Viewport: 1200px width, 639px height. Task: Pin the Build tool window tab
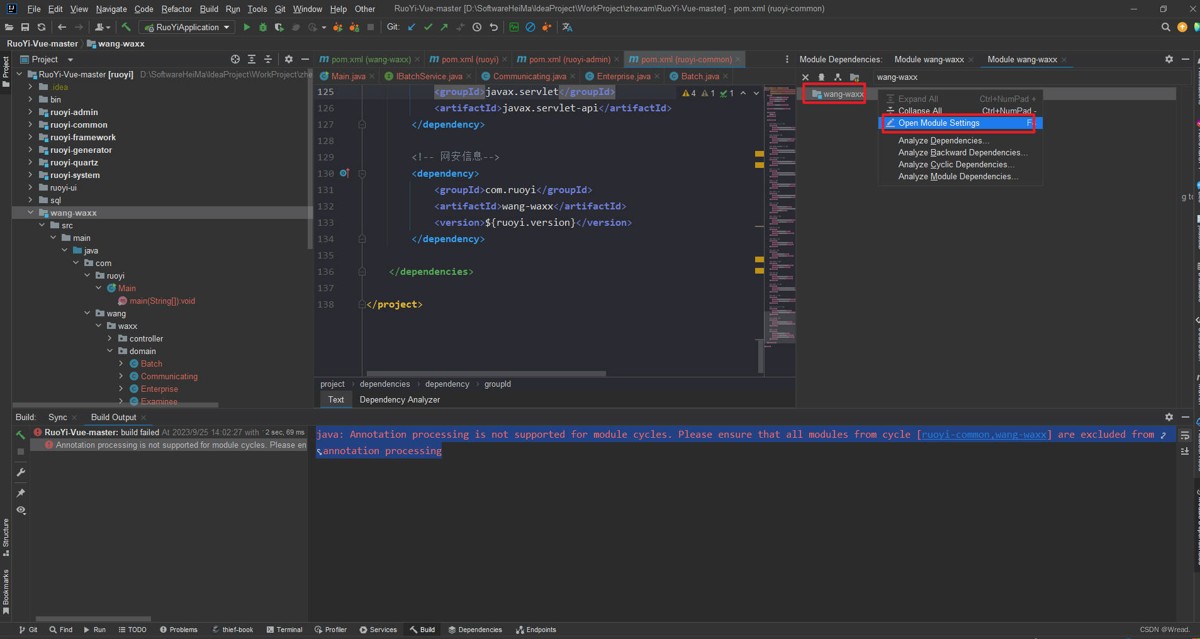(20, 493)
